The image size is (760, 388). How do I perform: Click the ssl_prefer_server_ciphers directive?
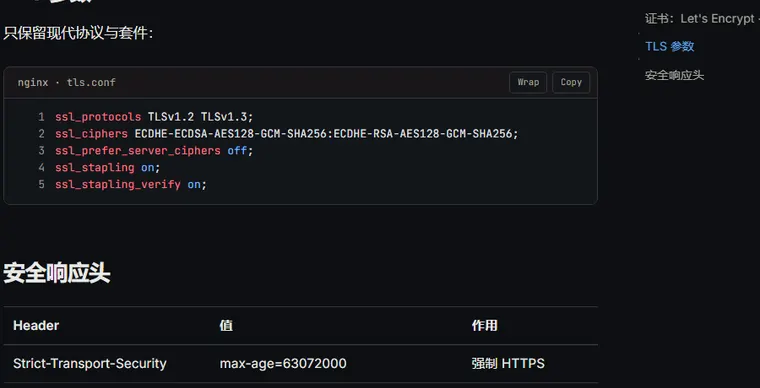coord(138,151)
